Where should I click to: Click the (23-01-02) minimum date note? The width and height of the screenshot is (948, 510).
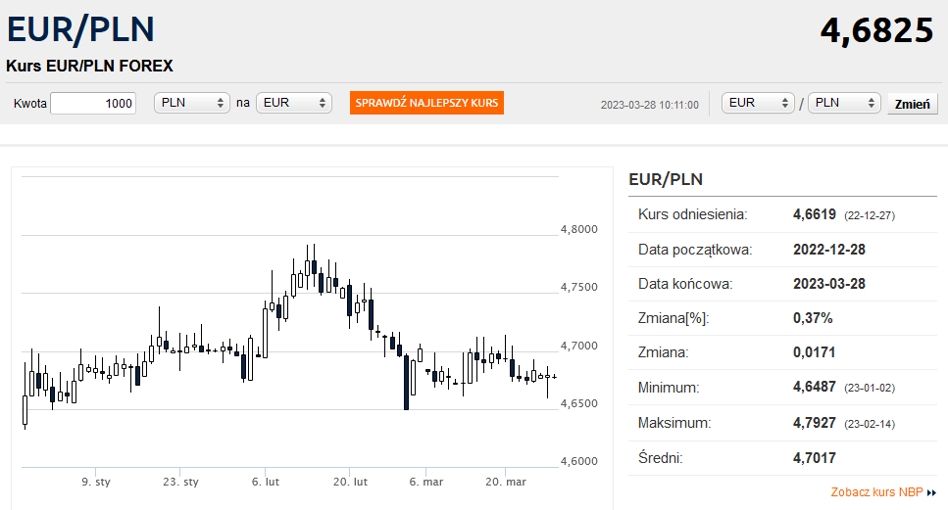click(869, 388)
